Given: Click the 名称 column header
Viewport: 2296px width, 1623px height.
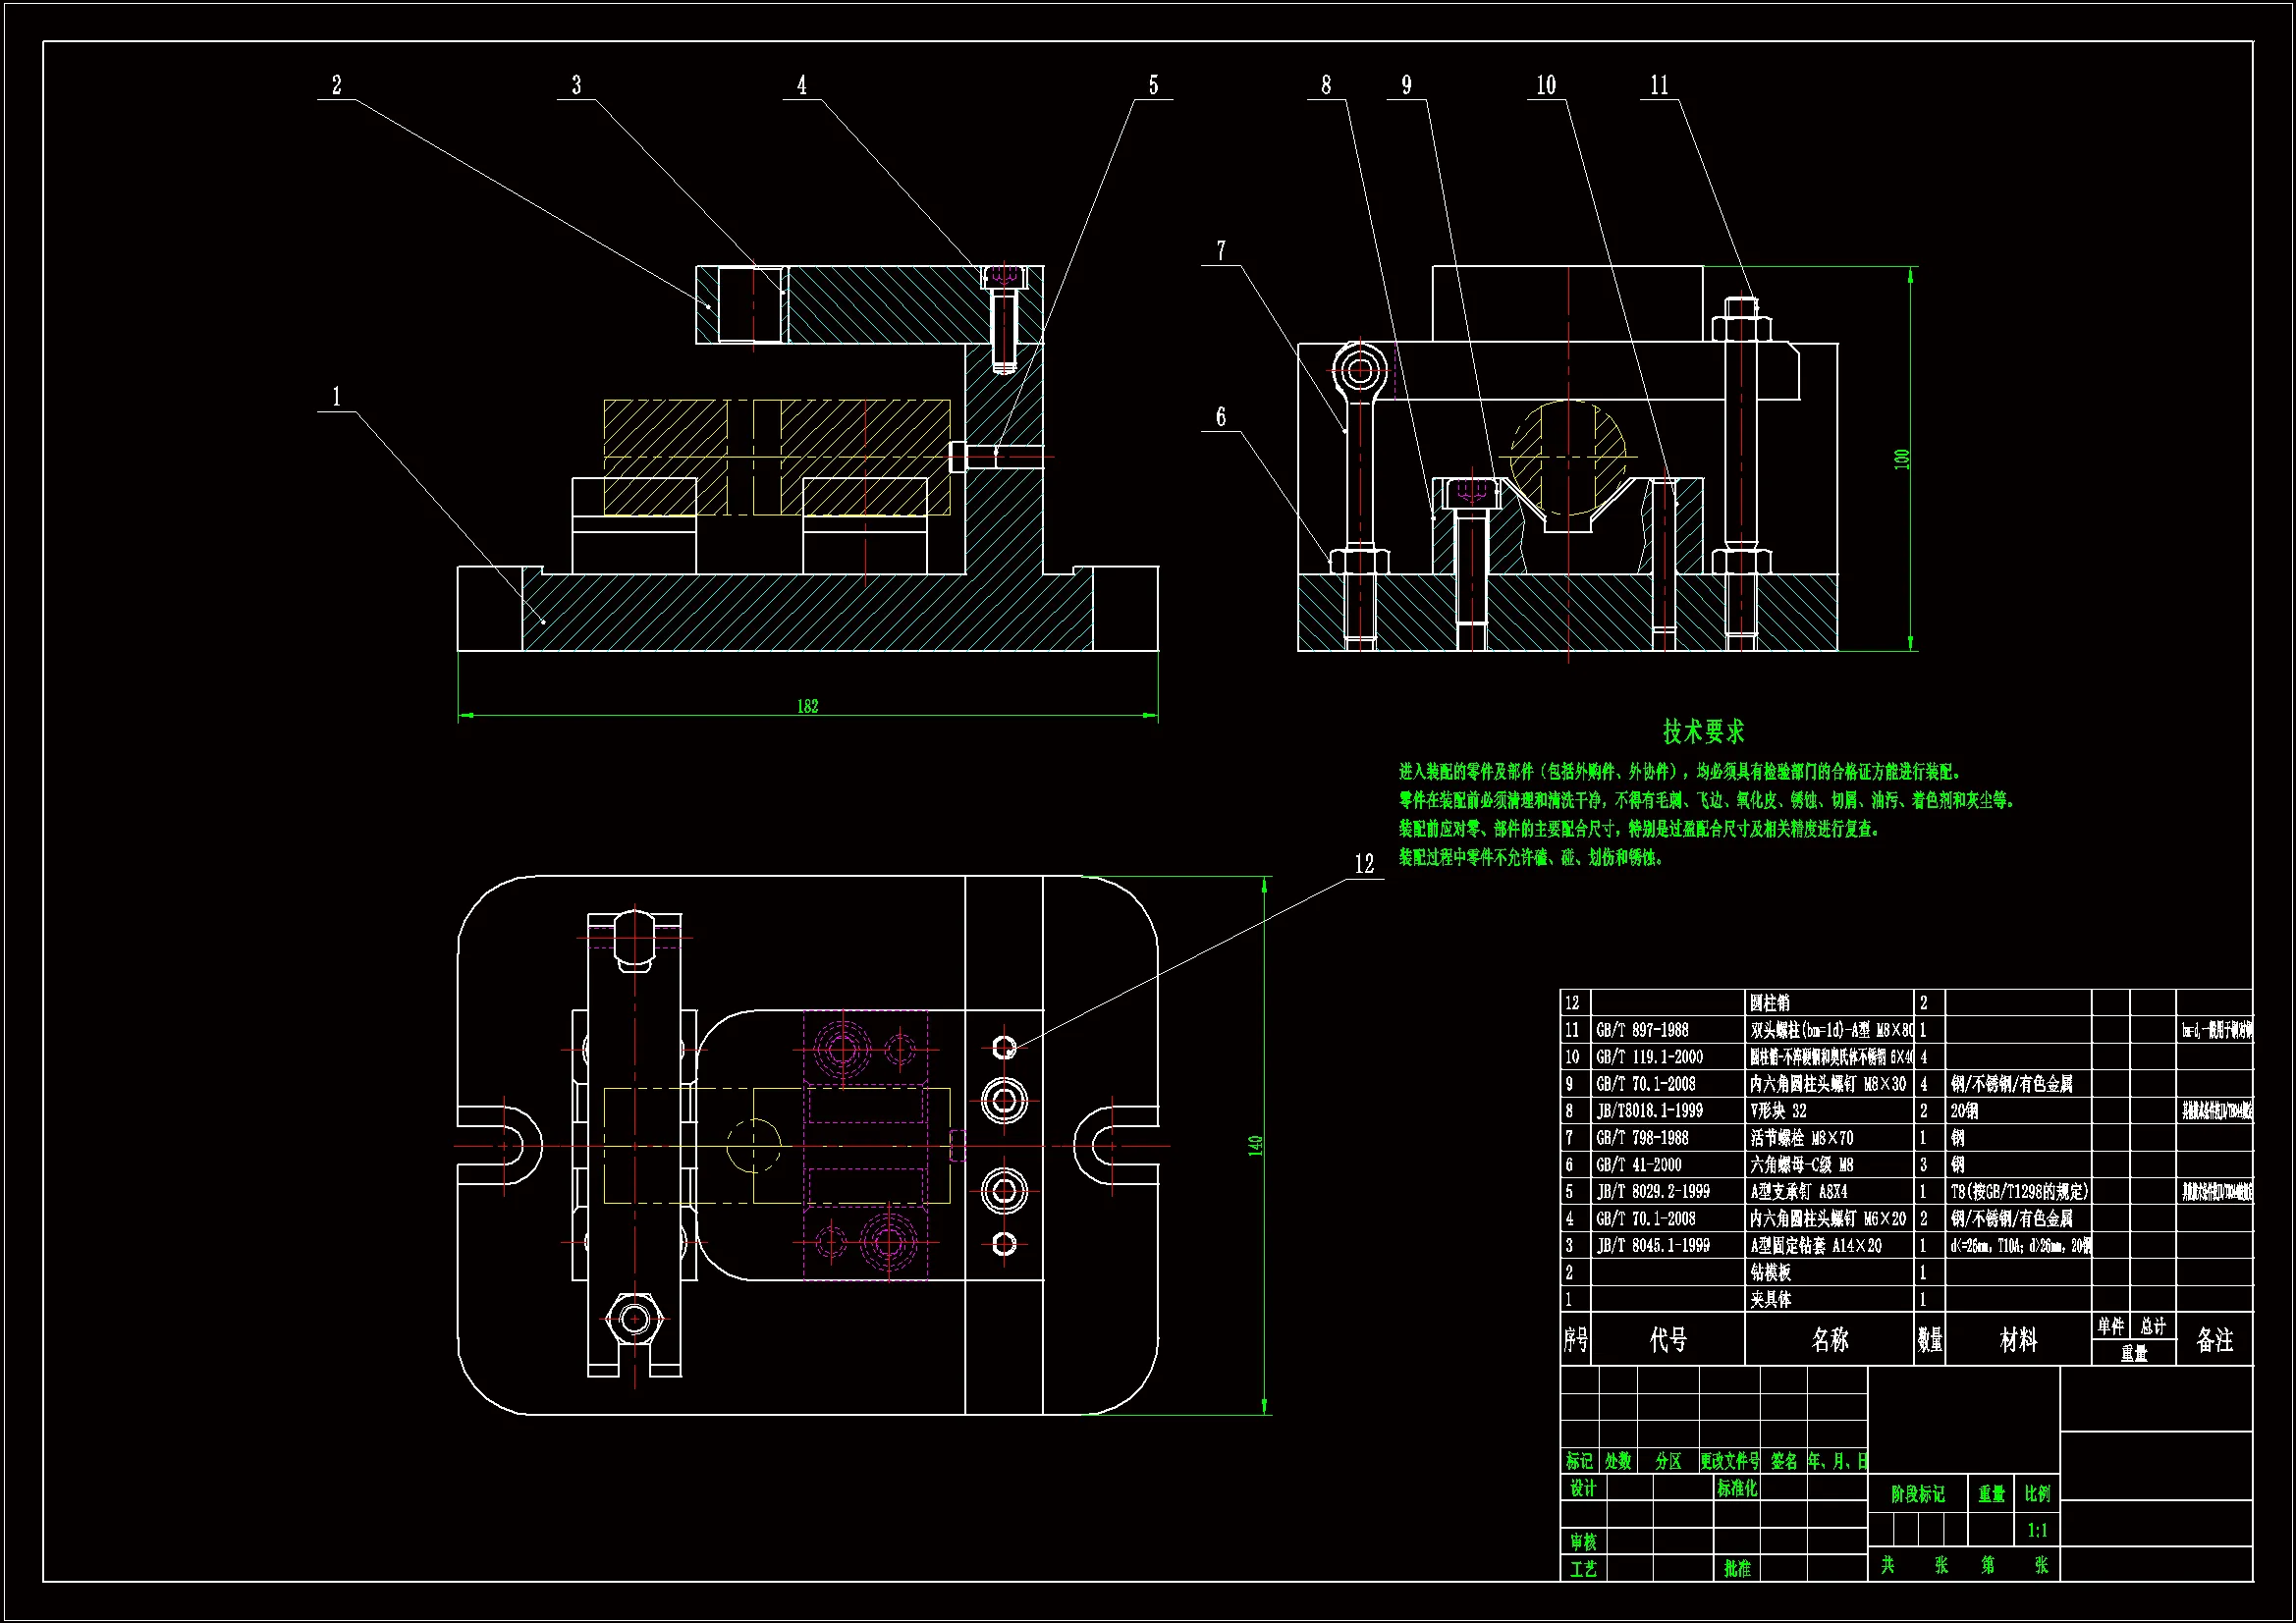Looking at the screenshot, I should pyautogui.click(x=1829, y=1340).
